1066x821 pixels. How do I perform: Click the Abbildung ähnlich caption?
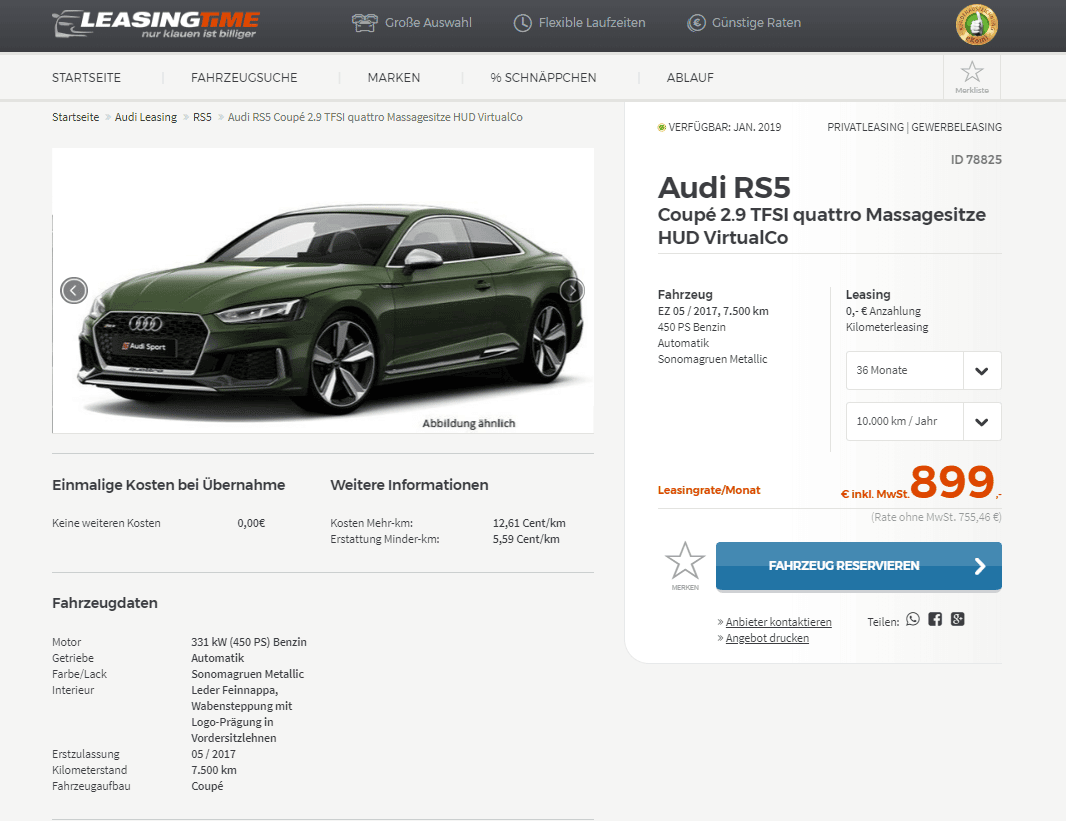click(x=468, y=423)
